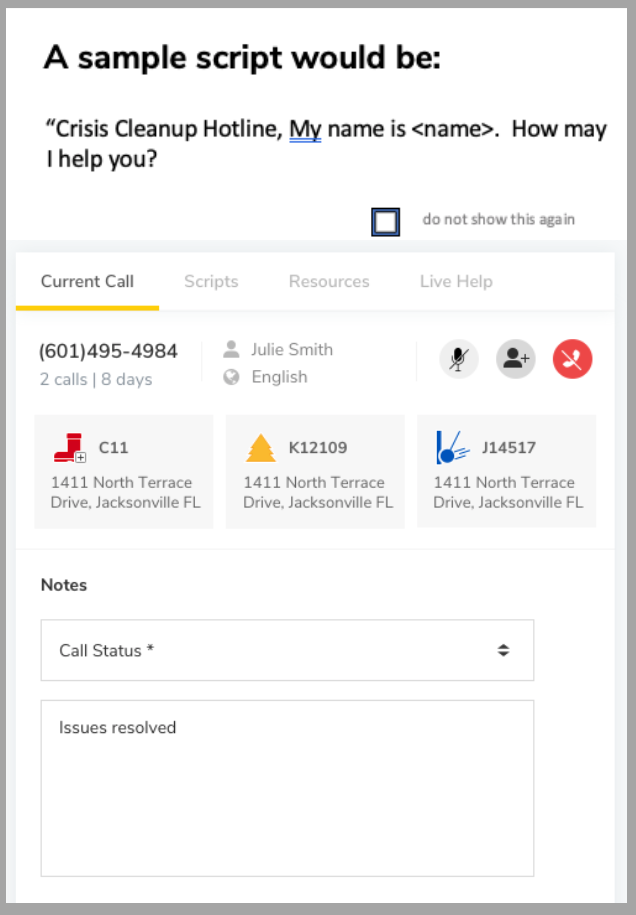Click the Call Status sort arrows
The image size is (636, 915).
(x=503, y=650)
